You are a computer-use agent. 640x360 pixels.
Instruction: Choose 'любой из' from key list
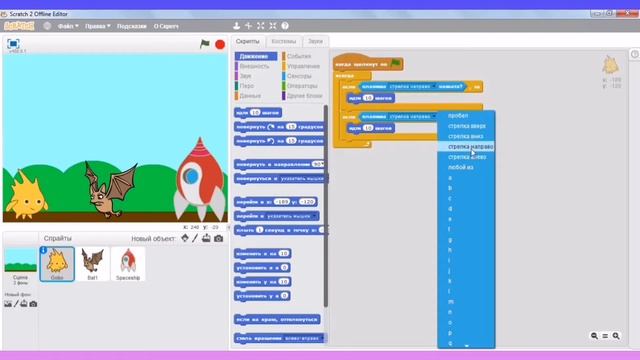pos(466,167)
